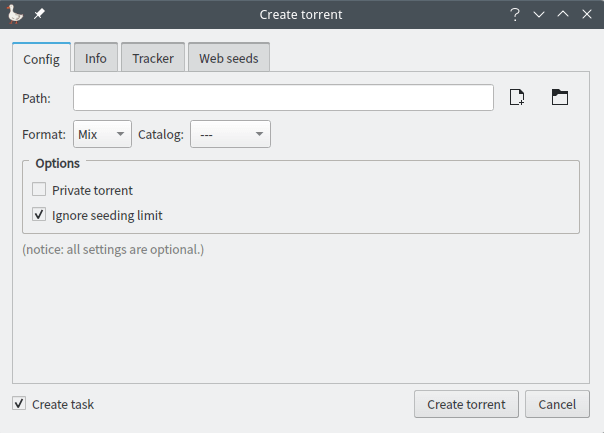Click the add file icon
This screenshot has height=433, width=604.
point(517,97)
